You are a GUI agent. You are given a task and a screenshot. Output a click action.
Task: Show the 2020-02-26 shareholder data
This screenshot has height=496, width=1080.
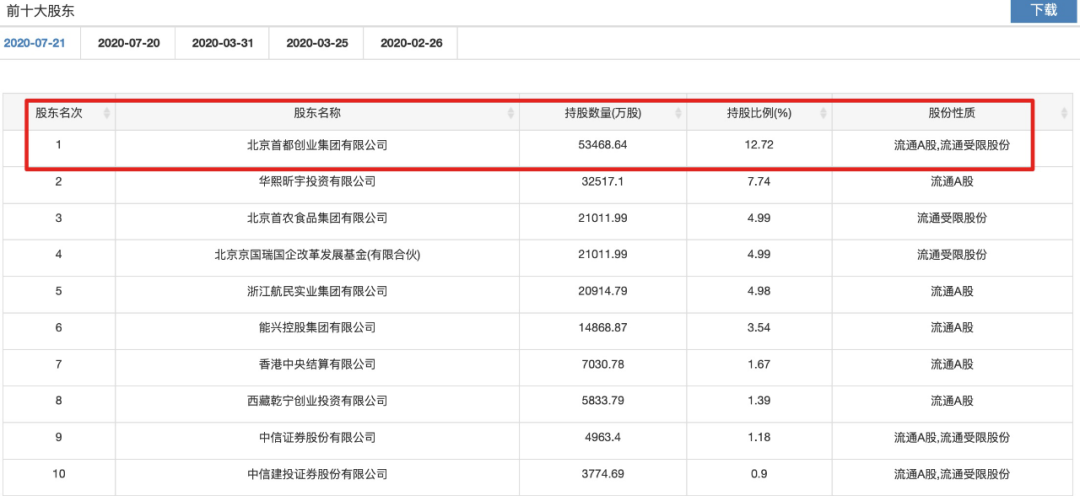coord(410,43)
